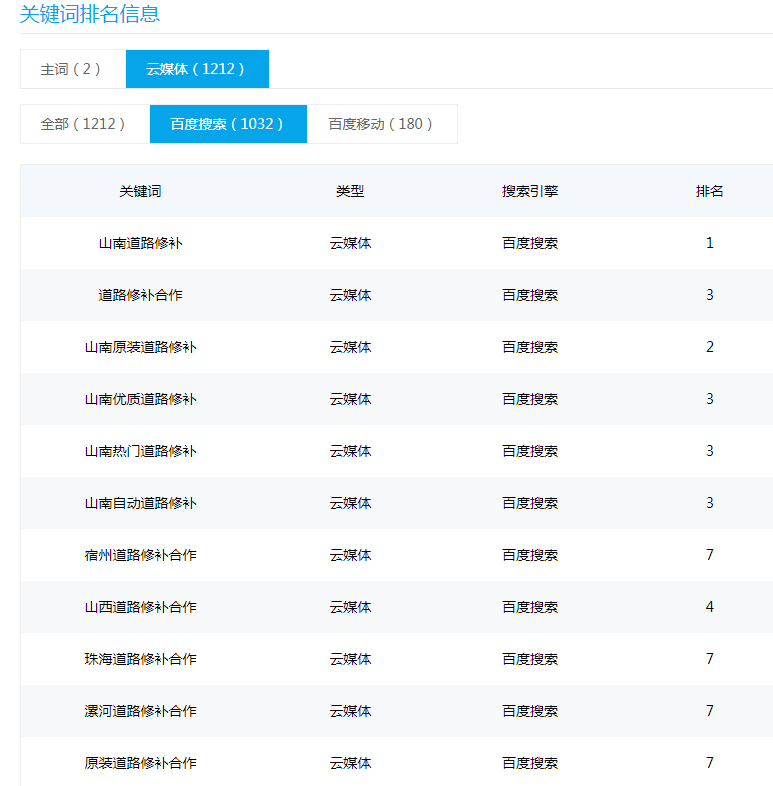The width and height of the screenshot is (773, 786).
Task: Click 百度搜索 cell in 山南原装道路修补 row
Action: [x=530, y=347]
